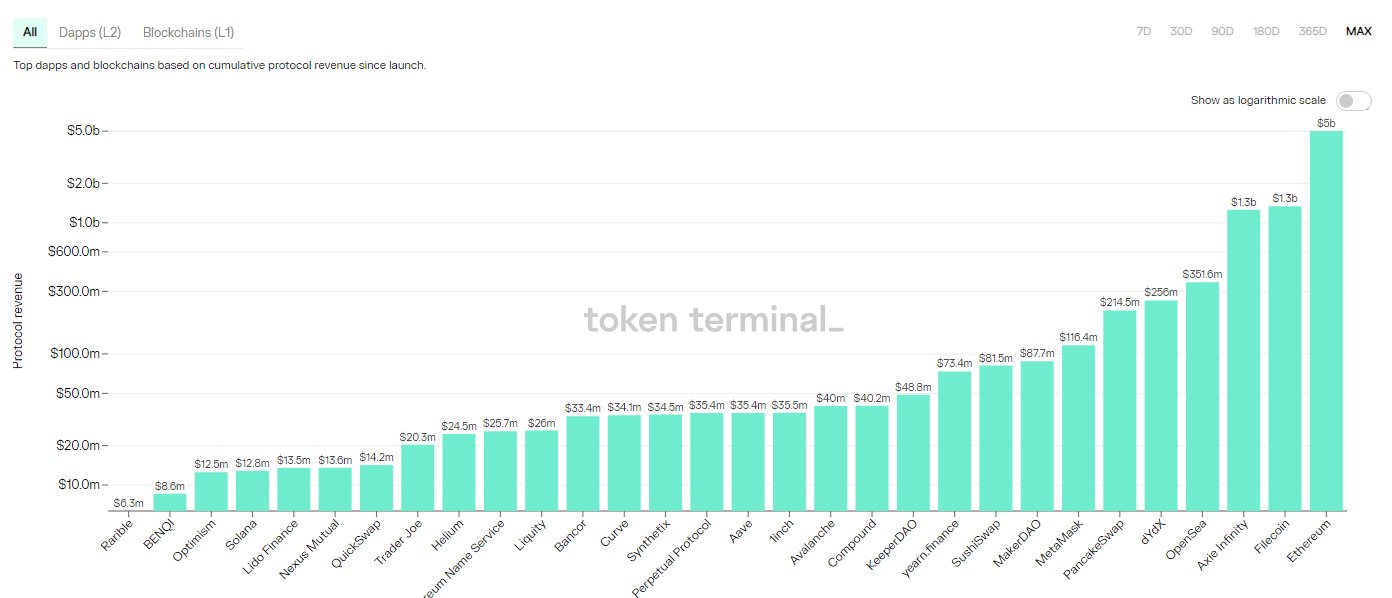Click the Filecoin revenue bar
1392x598 pixels.
[1285, 358]
